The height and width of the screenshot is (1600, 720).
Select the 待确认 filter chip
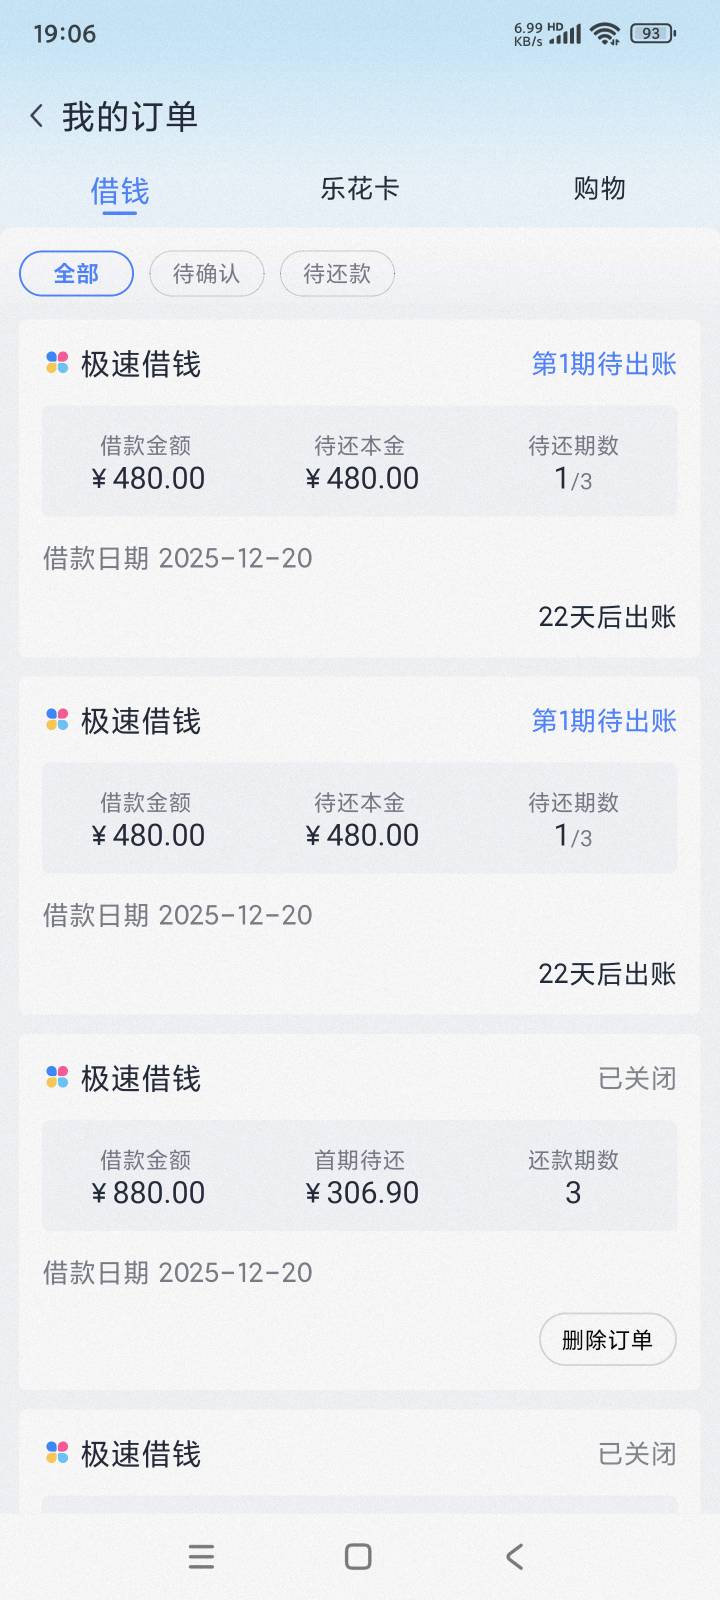pos(206,274)
